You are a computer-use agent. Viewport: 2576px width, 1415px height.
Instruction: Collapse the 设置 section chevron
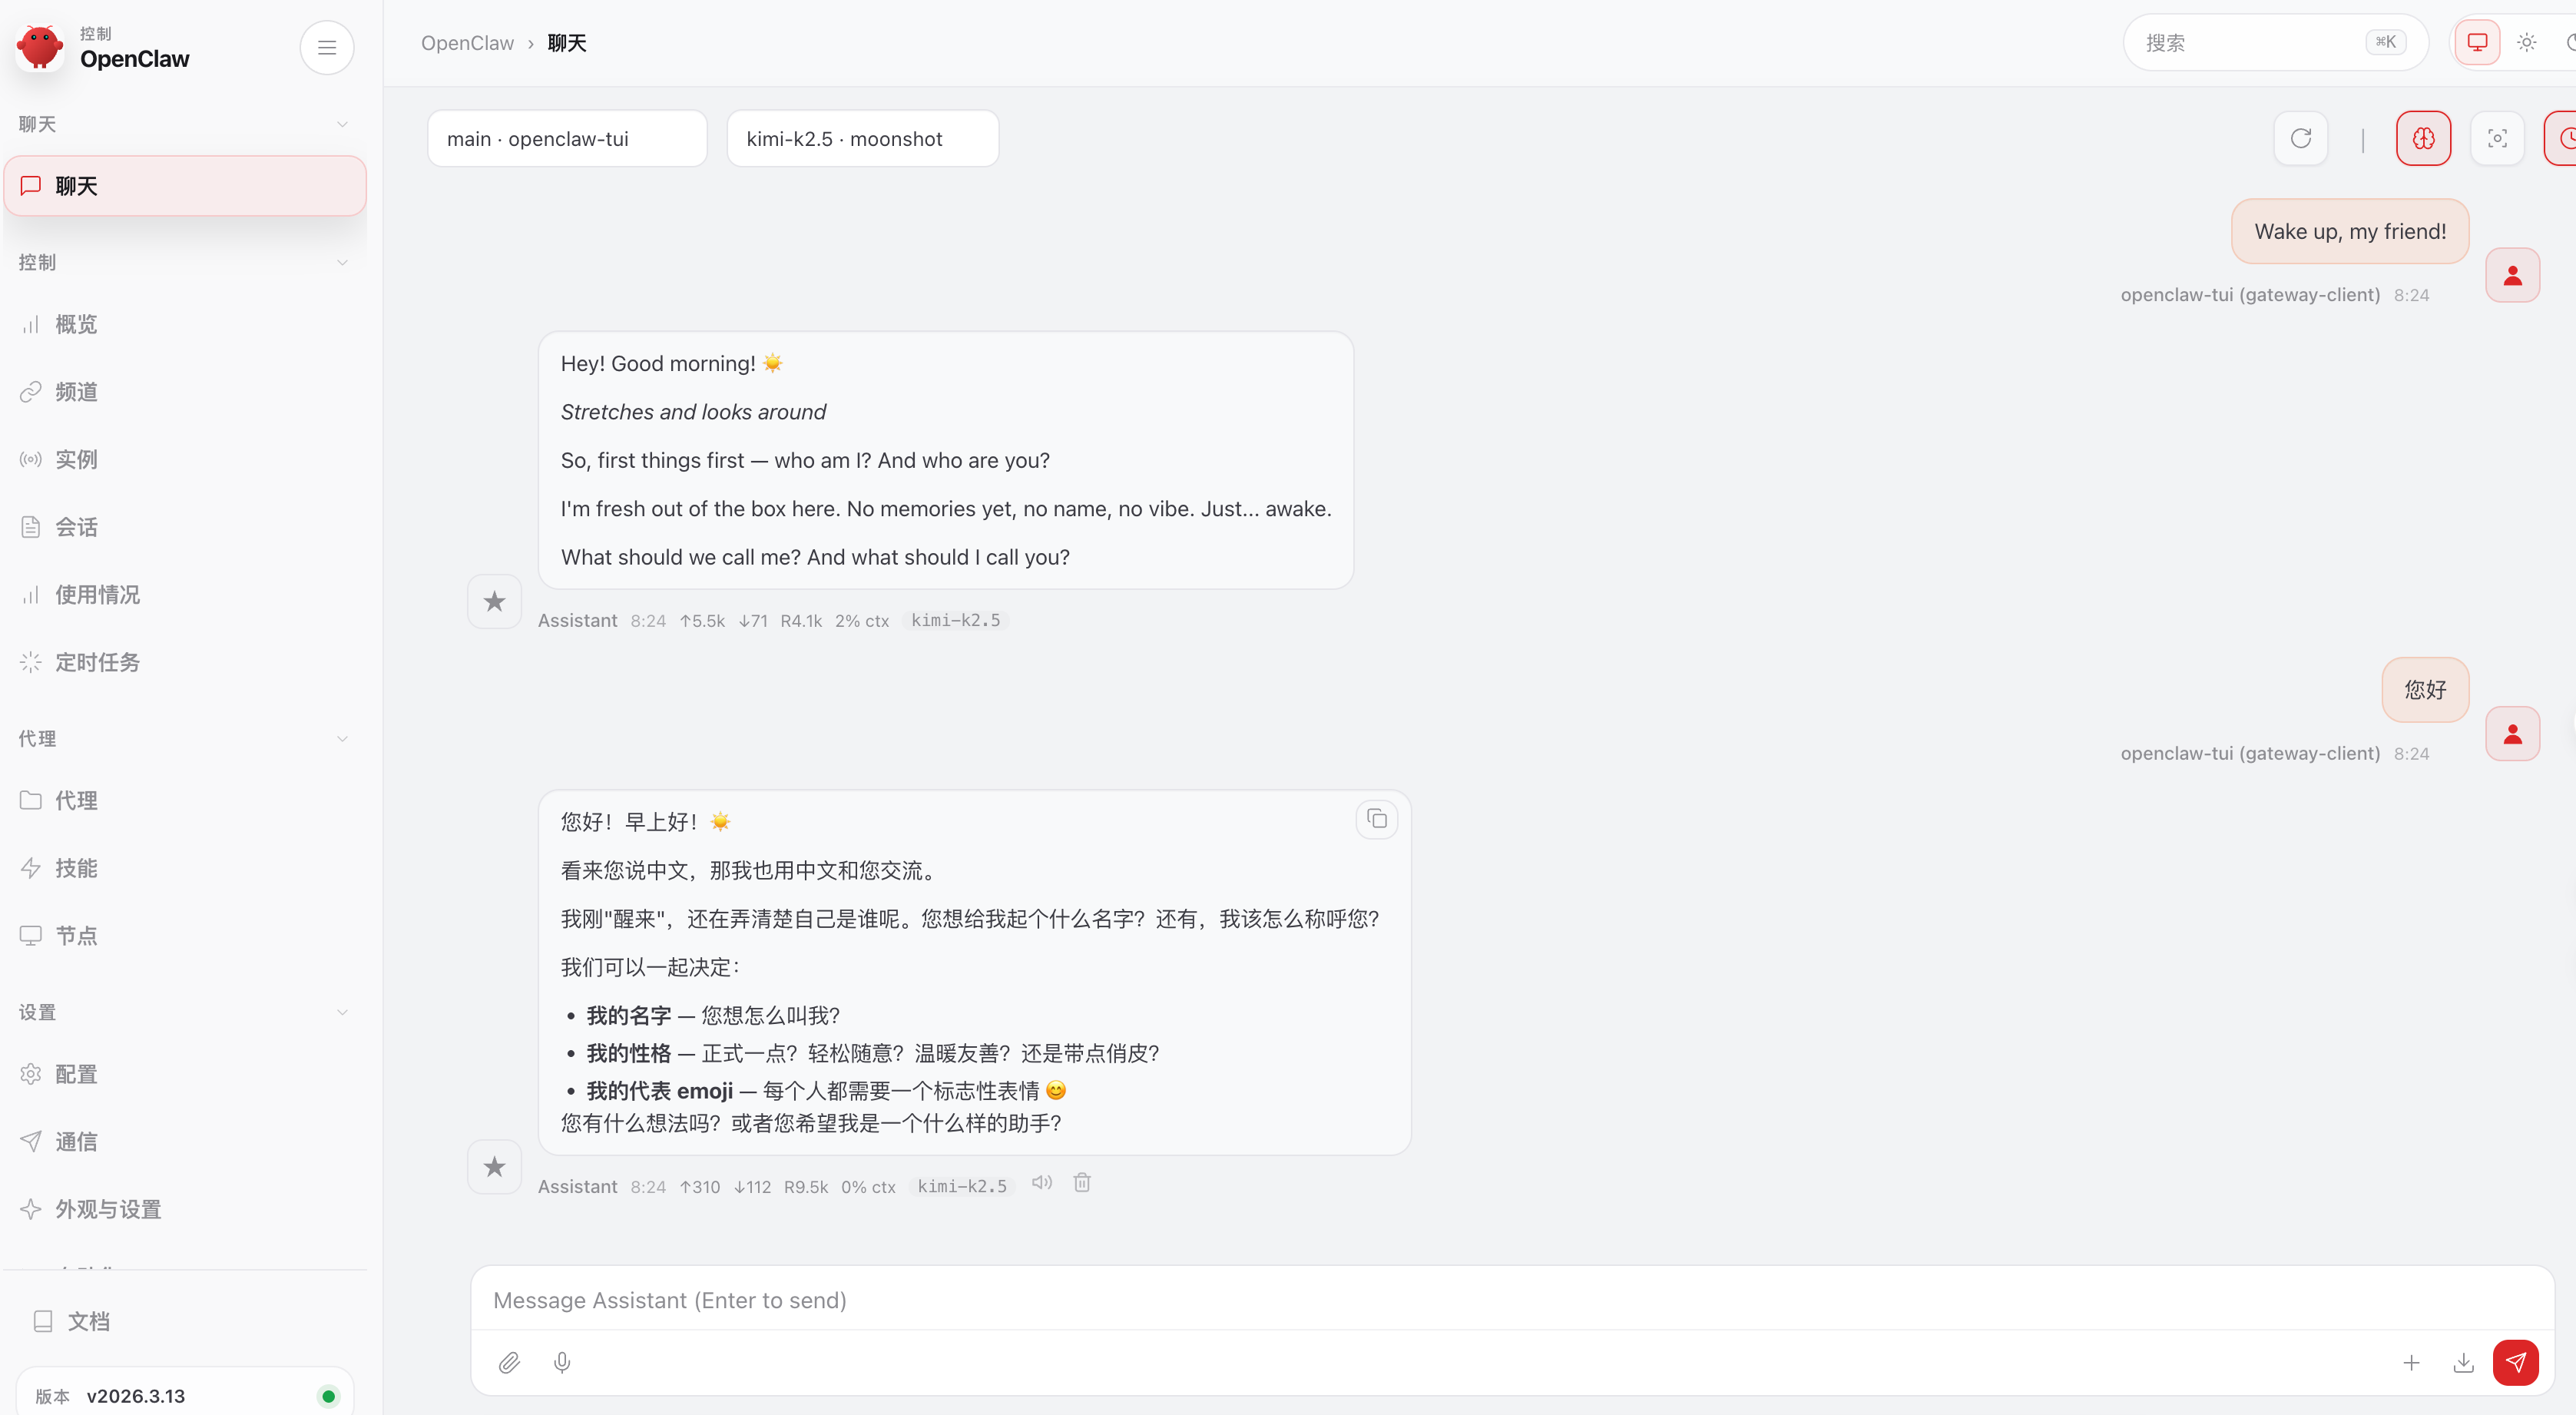(x=342, y=1012)
